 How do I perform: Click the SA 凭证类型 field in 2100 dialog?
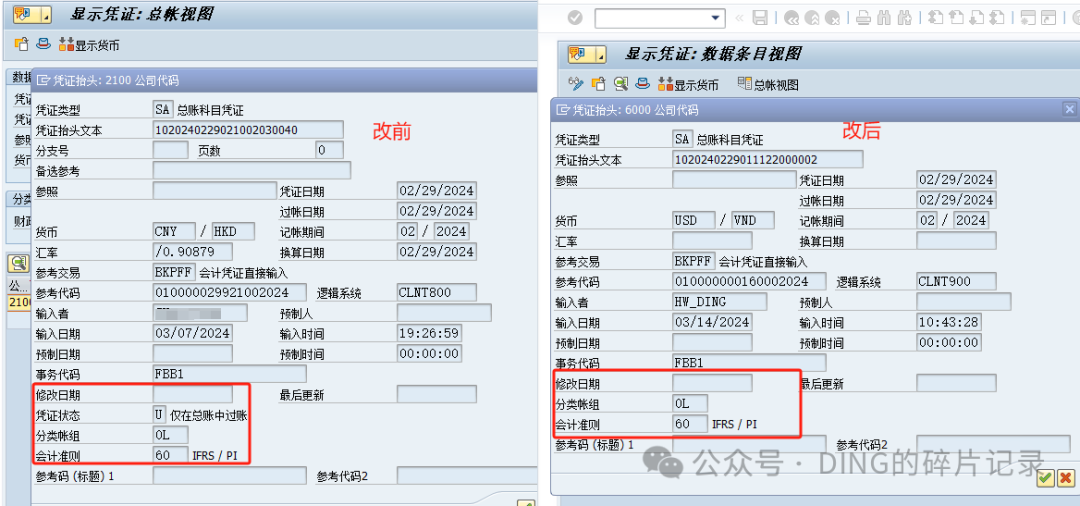coord(163,109)
